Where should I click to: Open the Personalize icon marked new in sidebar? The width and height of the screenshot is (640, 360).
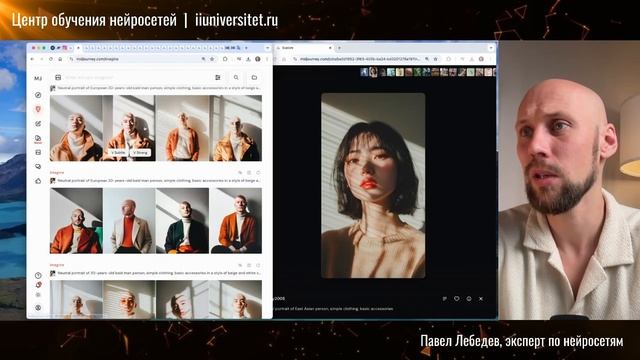tap(38, 139)
